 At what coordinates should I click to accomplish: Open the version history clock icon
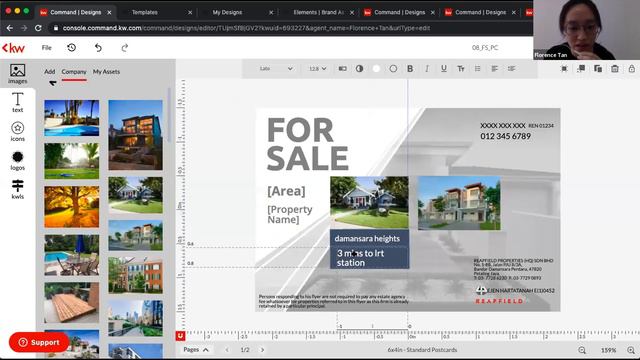(x=71, y=48)
